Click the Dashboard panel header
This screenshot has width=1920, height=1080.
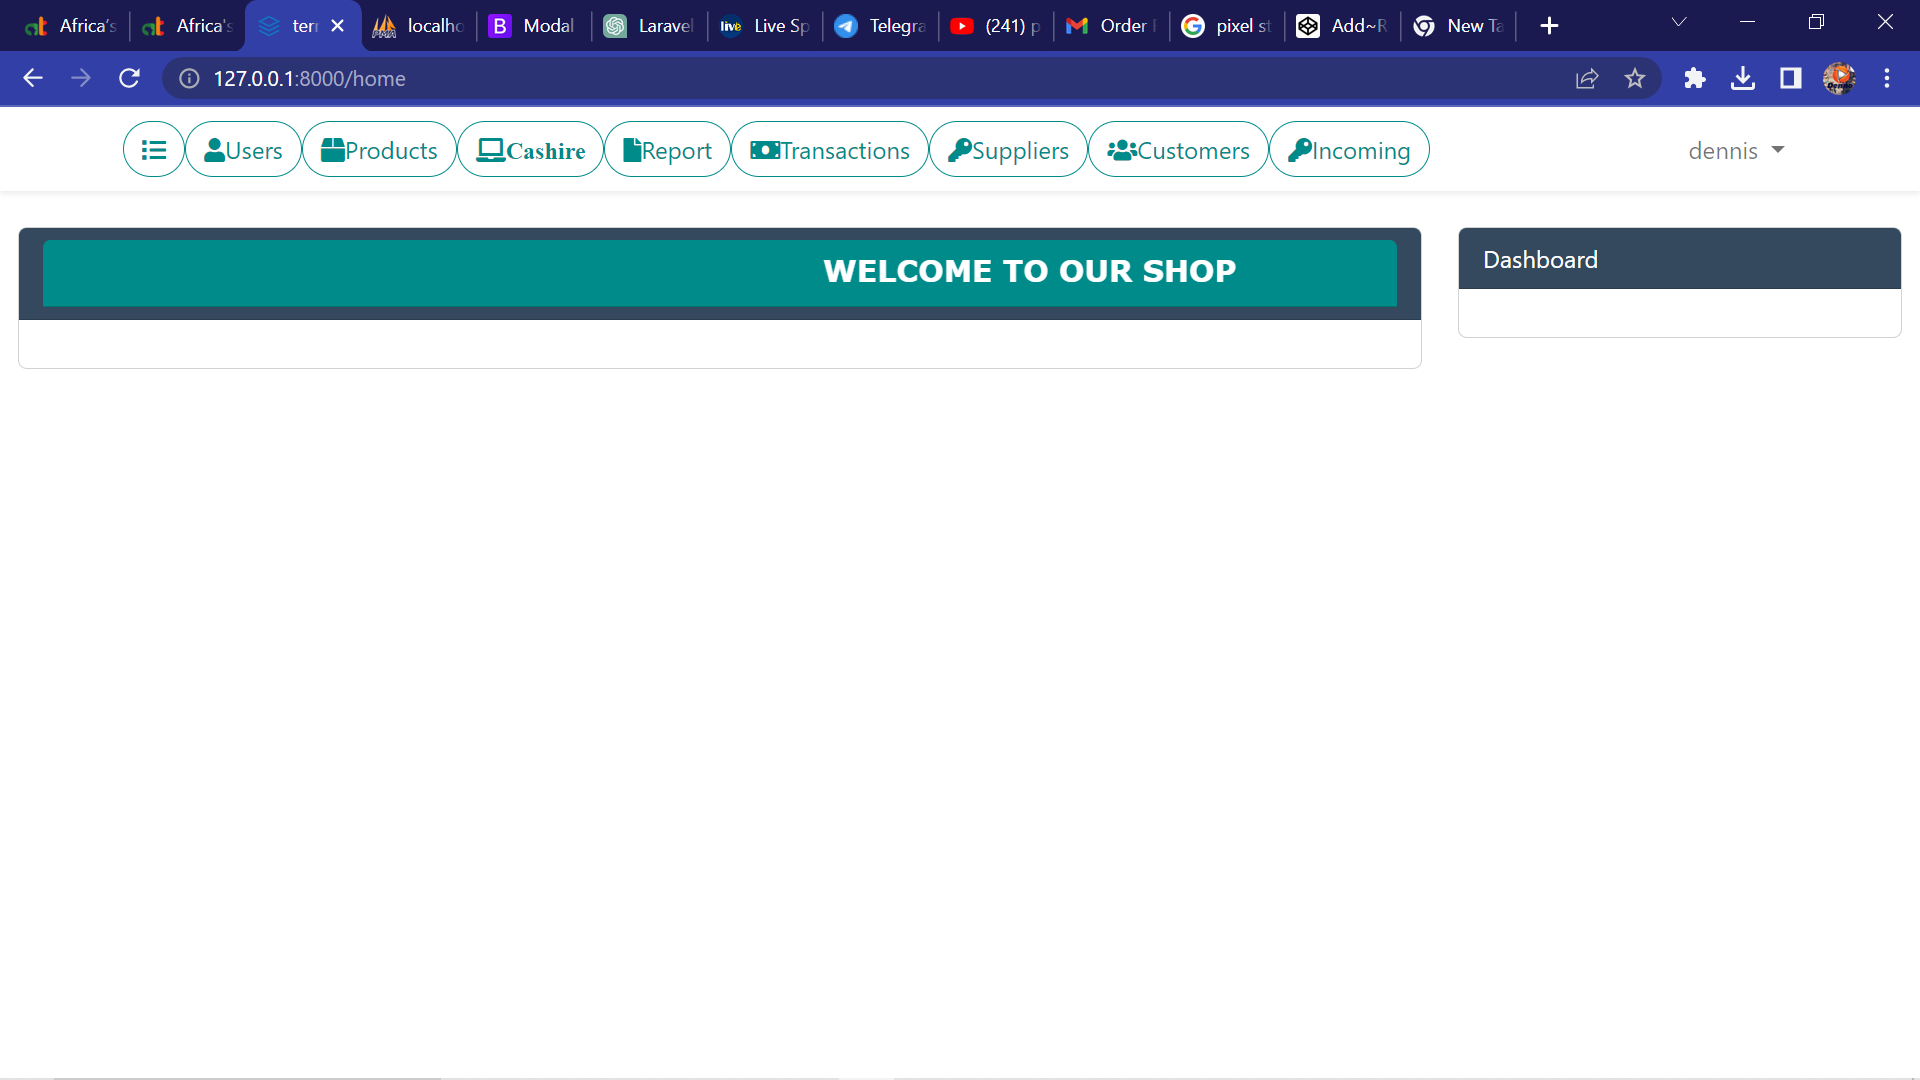[1680, 259]
